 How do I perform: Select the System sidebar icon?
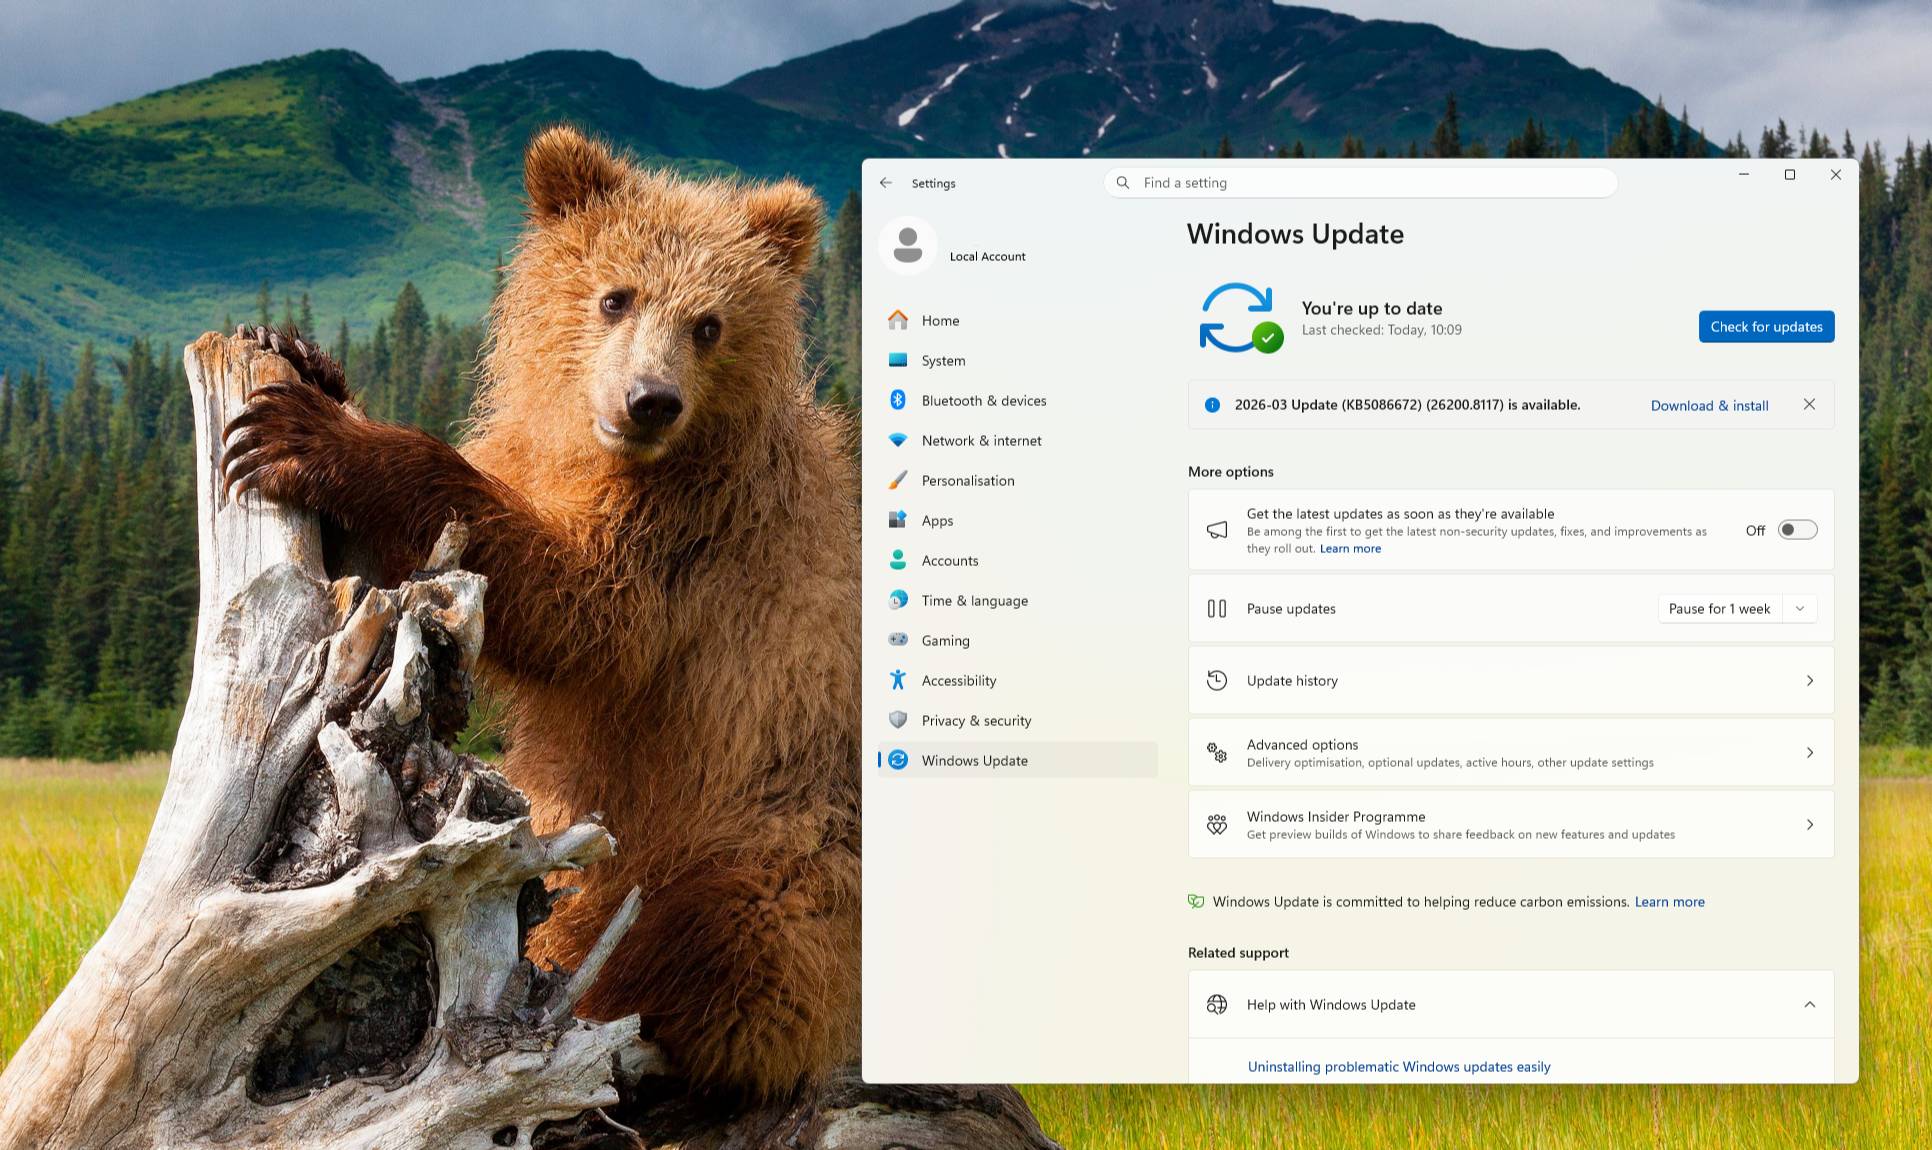point(899,360)
